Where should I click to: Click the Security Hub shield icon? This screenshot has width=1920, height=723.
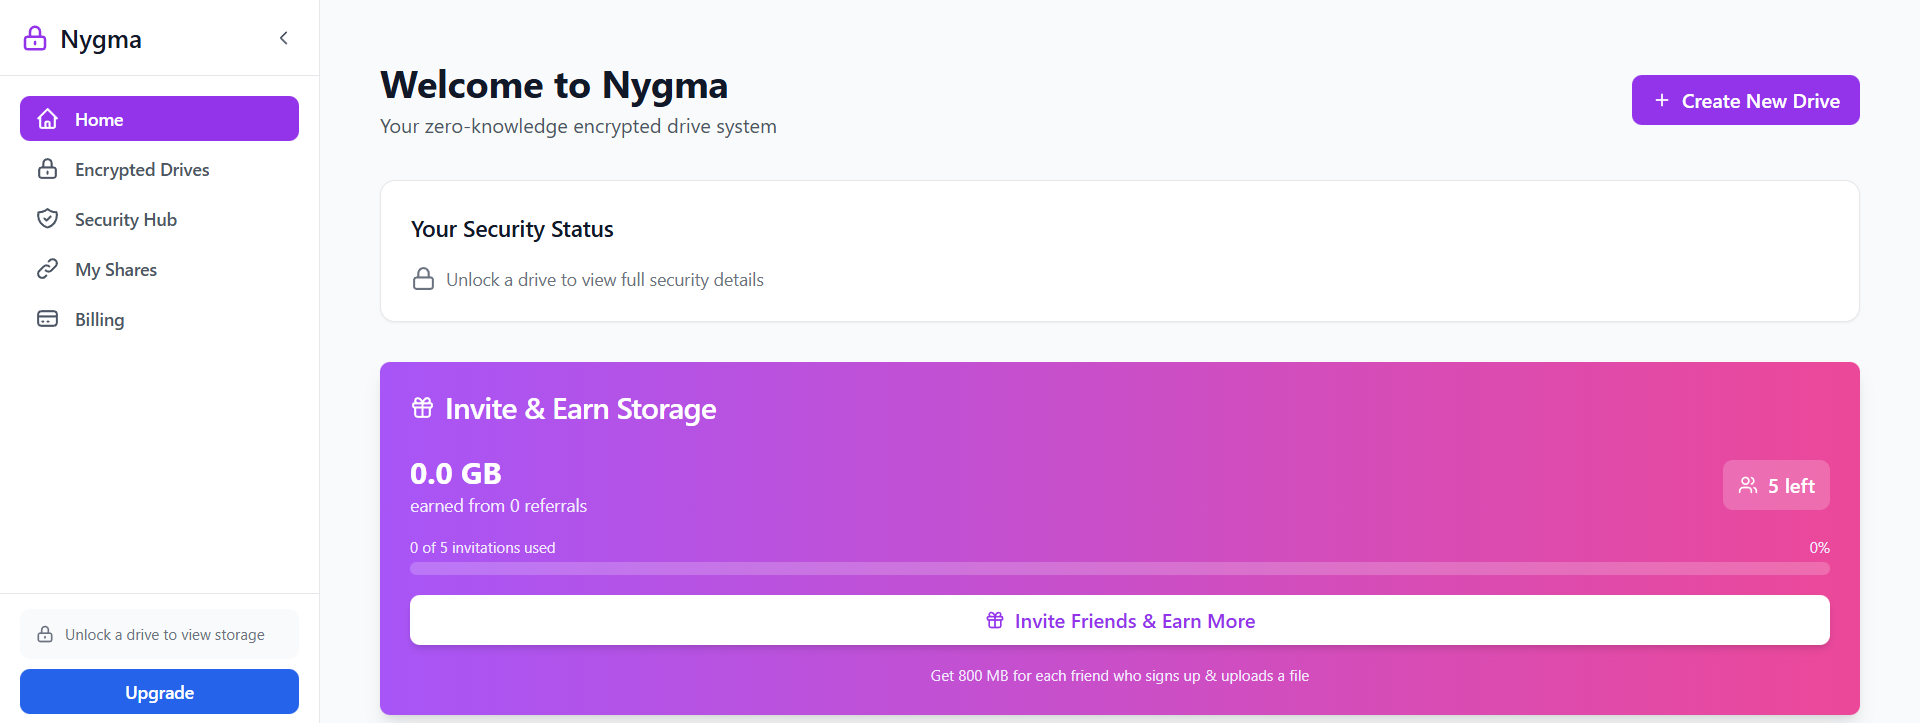tap(47, 219)
